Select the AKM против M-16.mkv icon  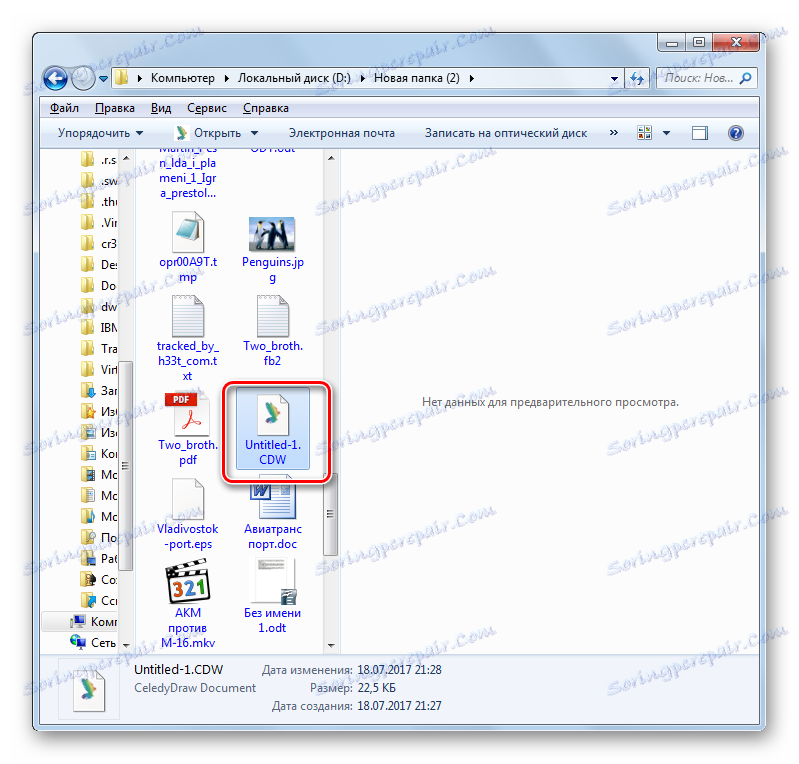pyautogui.click(x=188, y=582)
